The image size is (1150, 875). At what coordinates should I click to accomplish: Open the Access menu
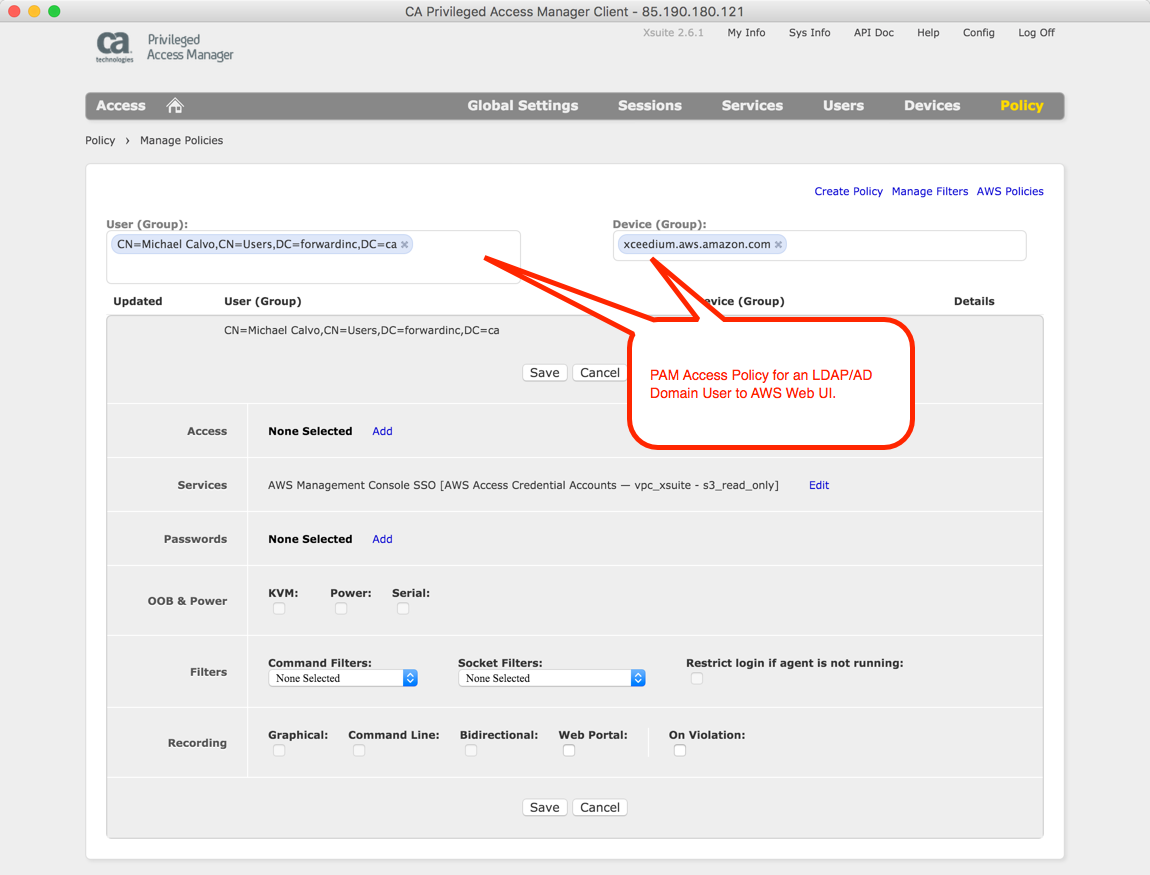(x=121, y=106)
